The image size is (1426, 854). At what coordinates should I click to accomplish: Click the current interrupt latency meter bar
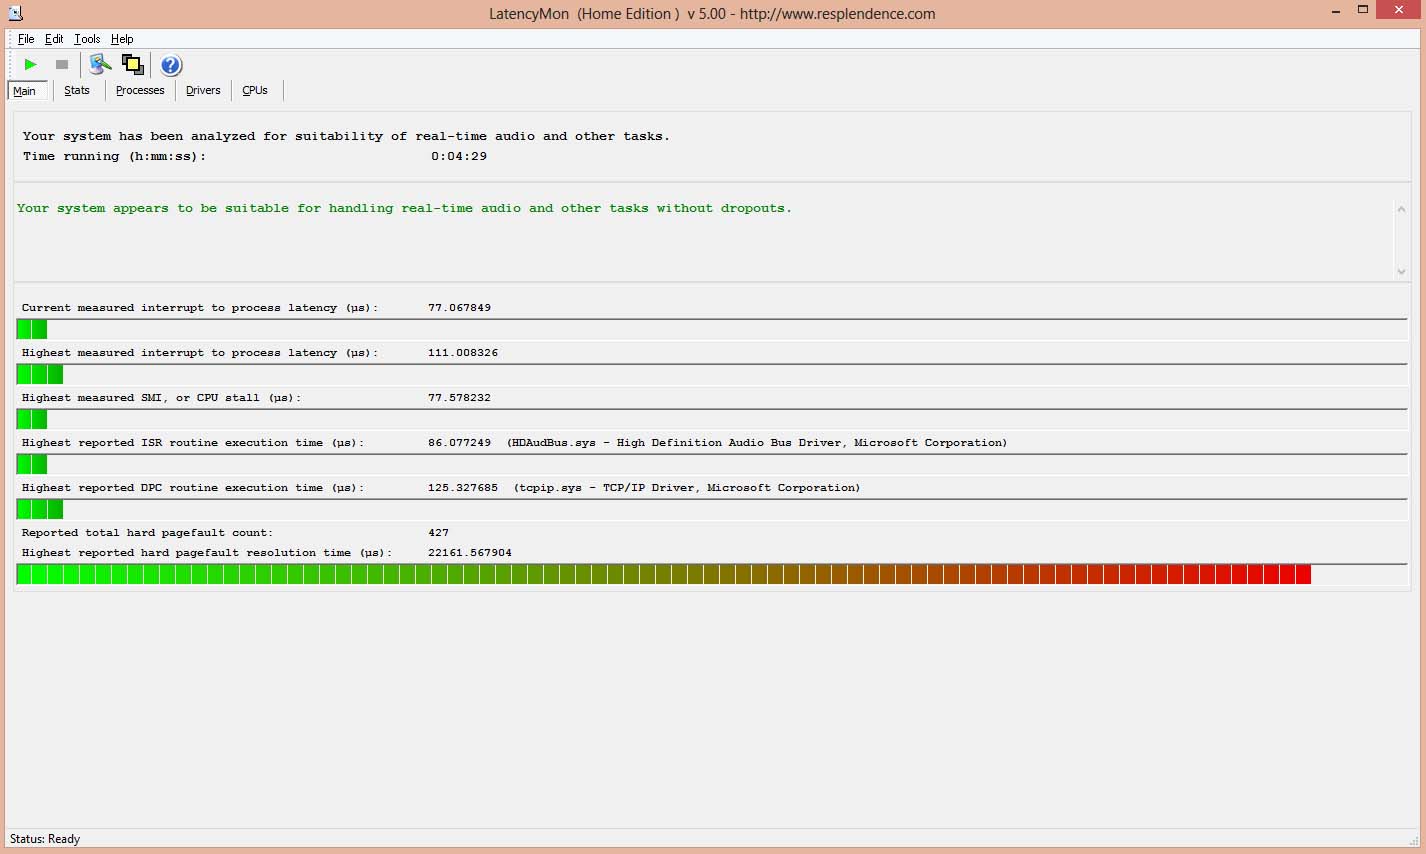point(712,329)
